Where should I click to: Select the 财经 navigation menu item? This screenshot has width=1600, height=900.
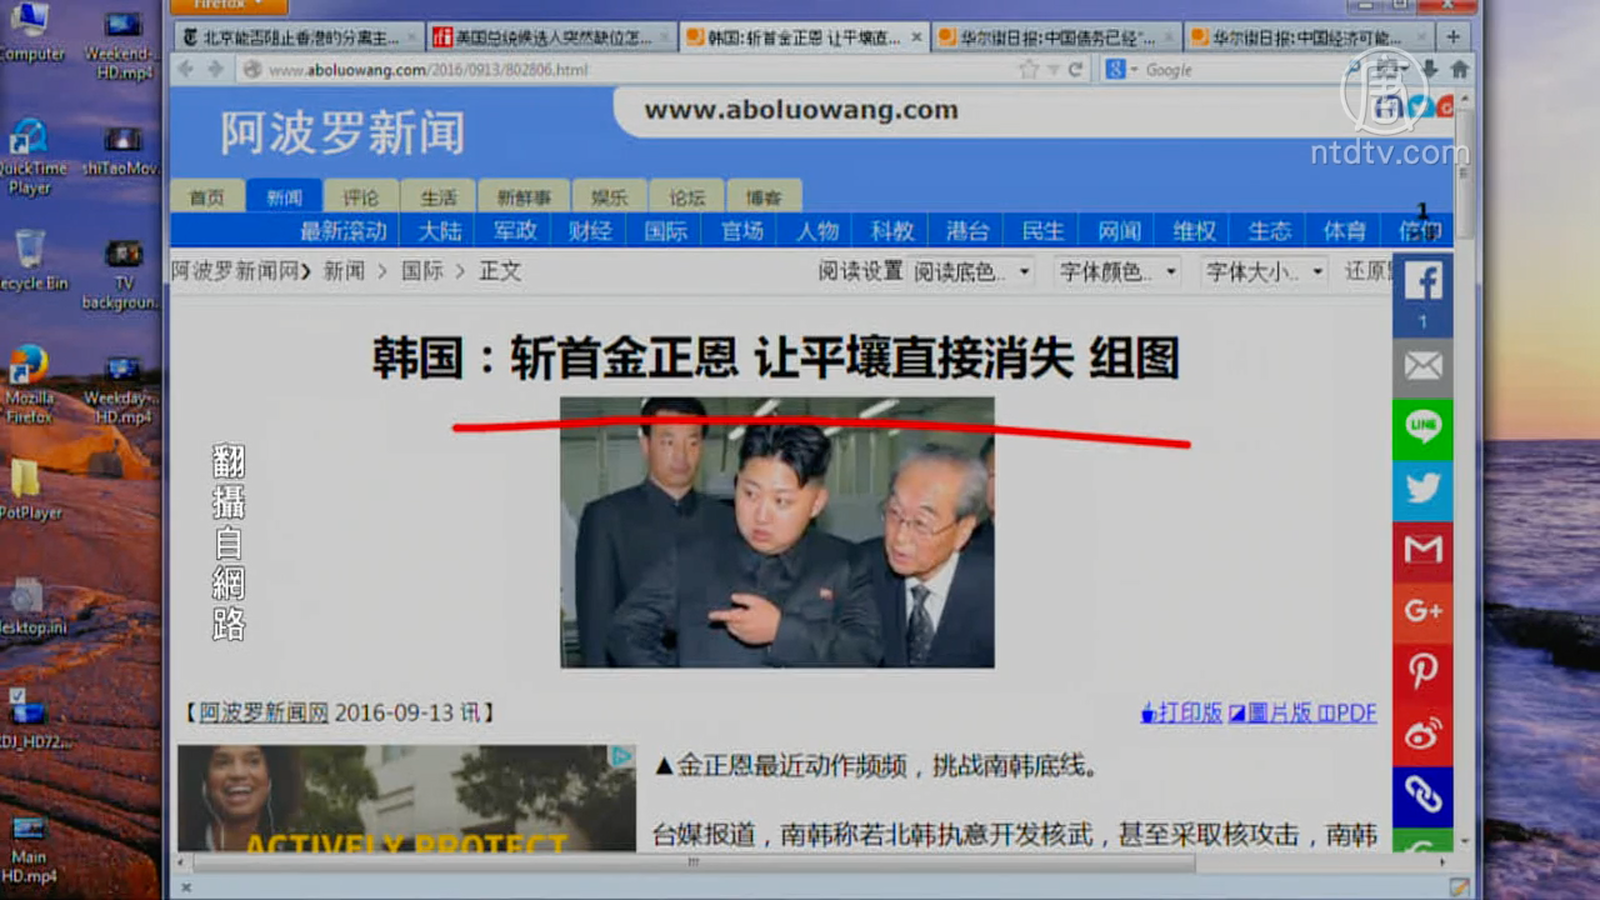(x=589, y=231)
